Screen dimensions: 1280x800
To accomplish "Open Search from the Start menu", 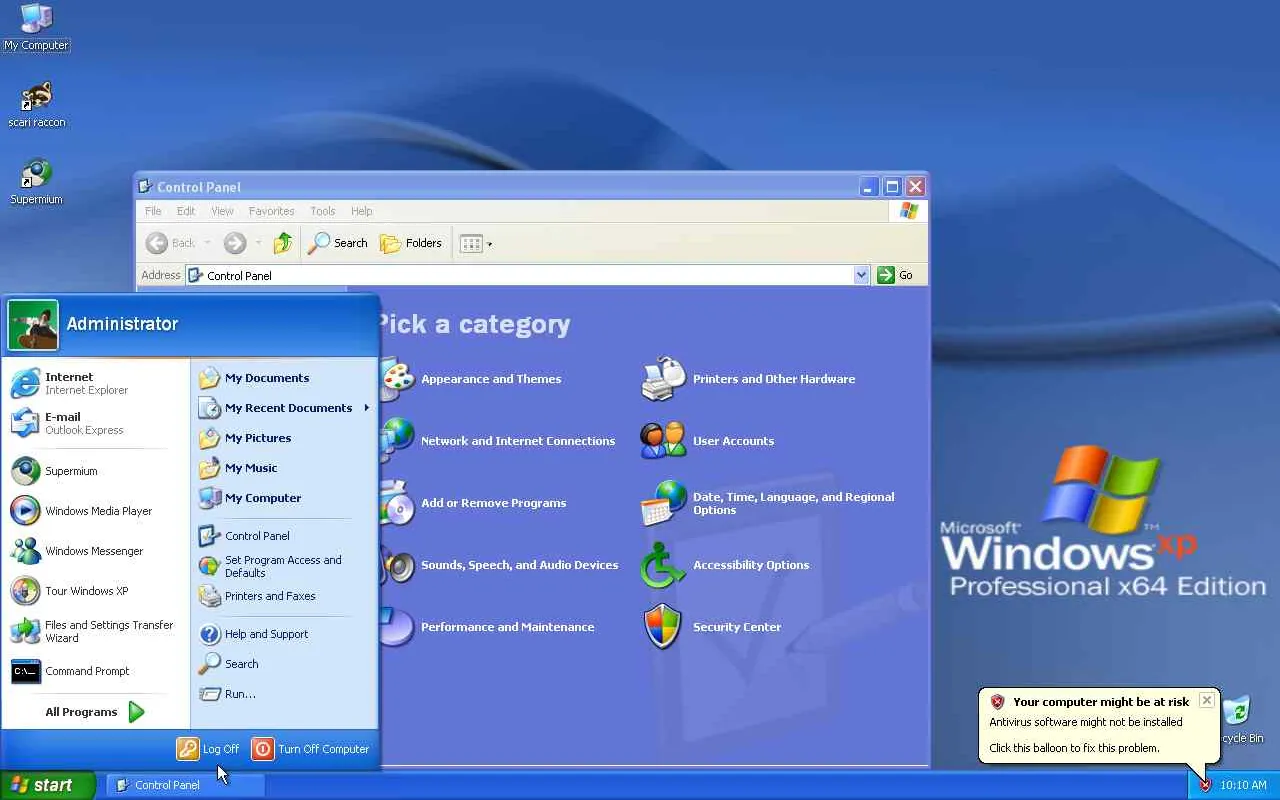I will pos(284,664).
